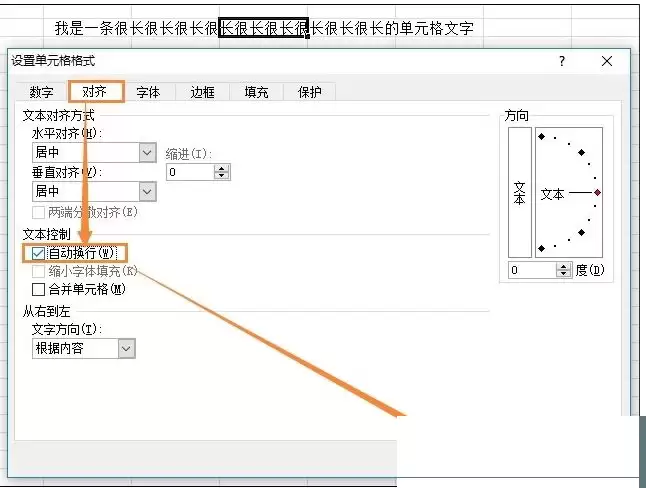Toggle the 缩小字体填充 checkbox
646x488 pixels.
click(38, 272)
